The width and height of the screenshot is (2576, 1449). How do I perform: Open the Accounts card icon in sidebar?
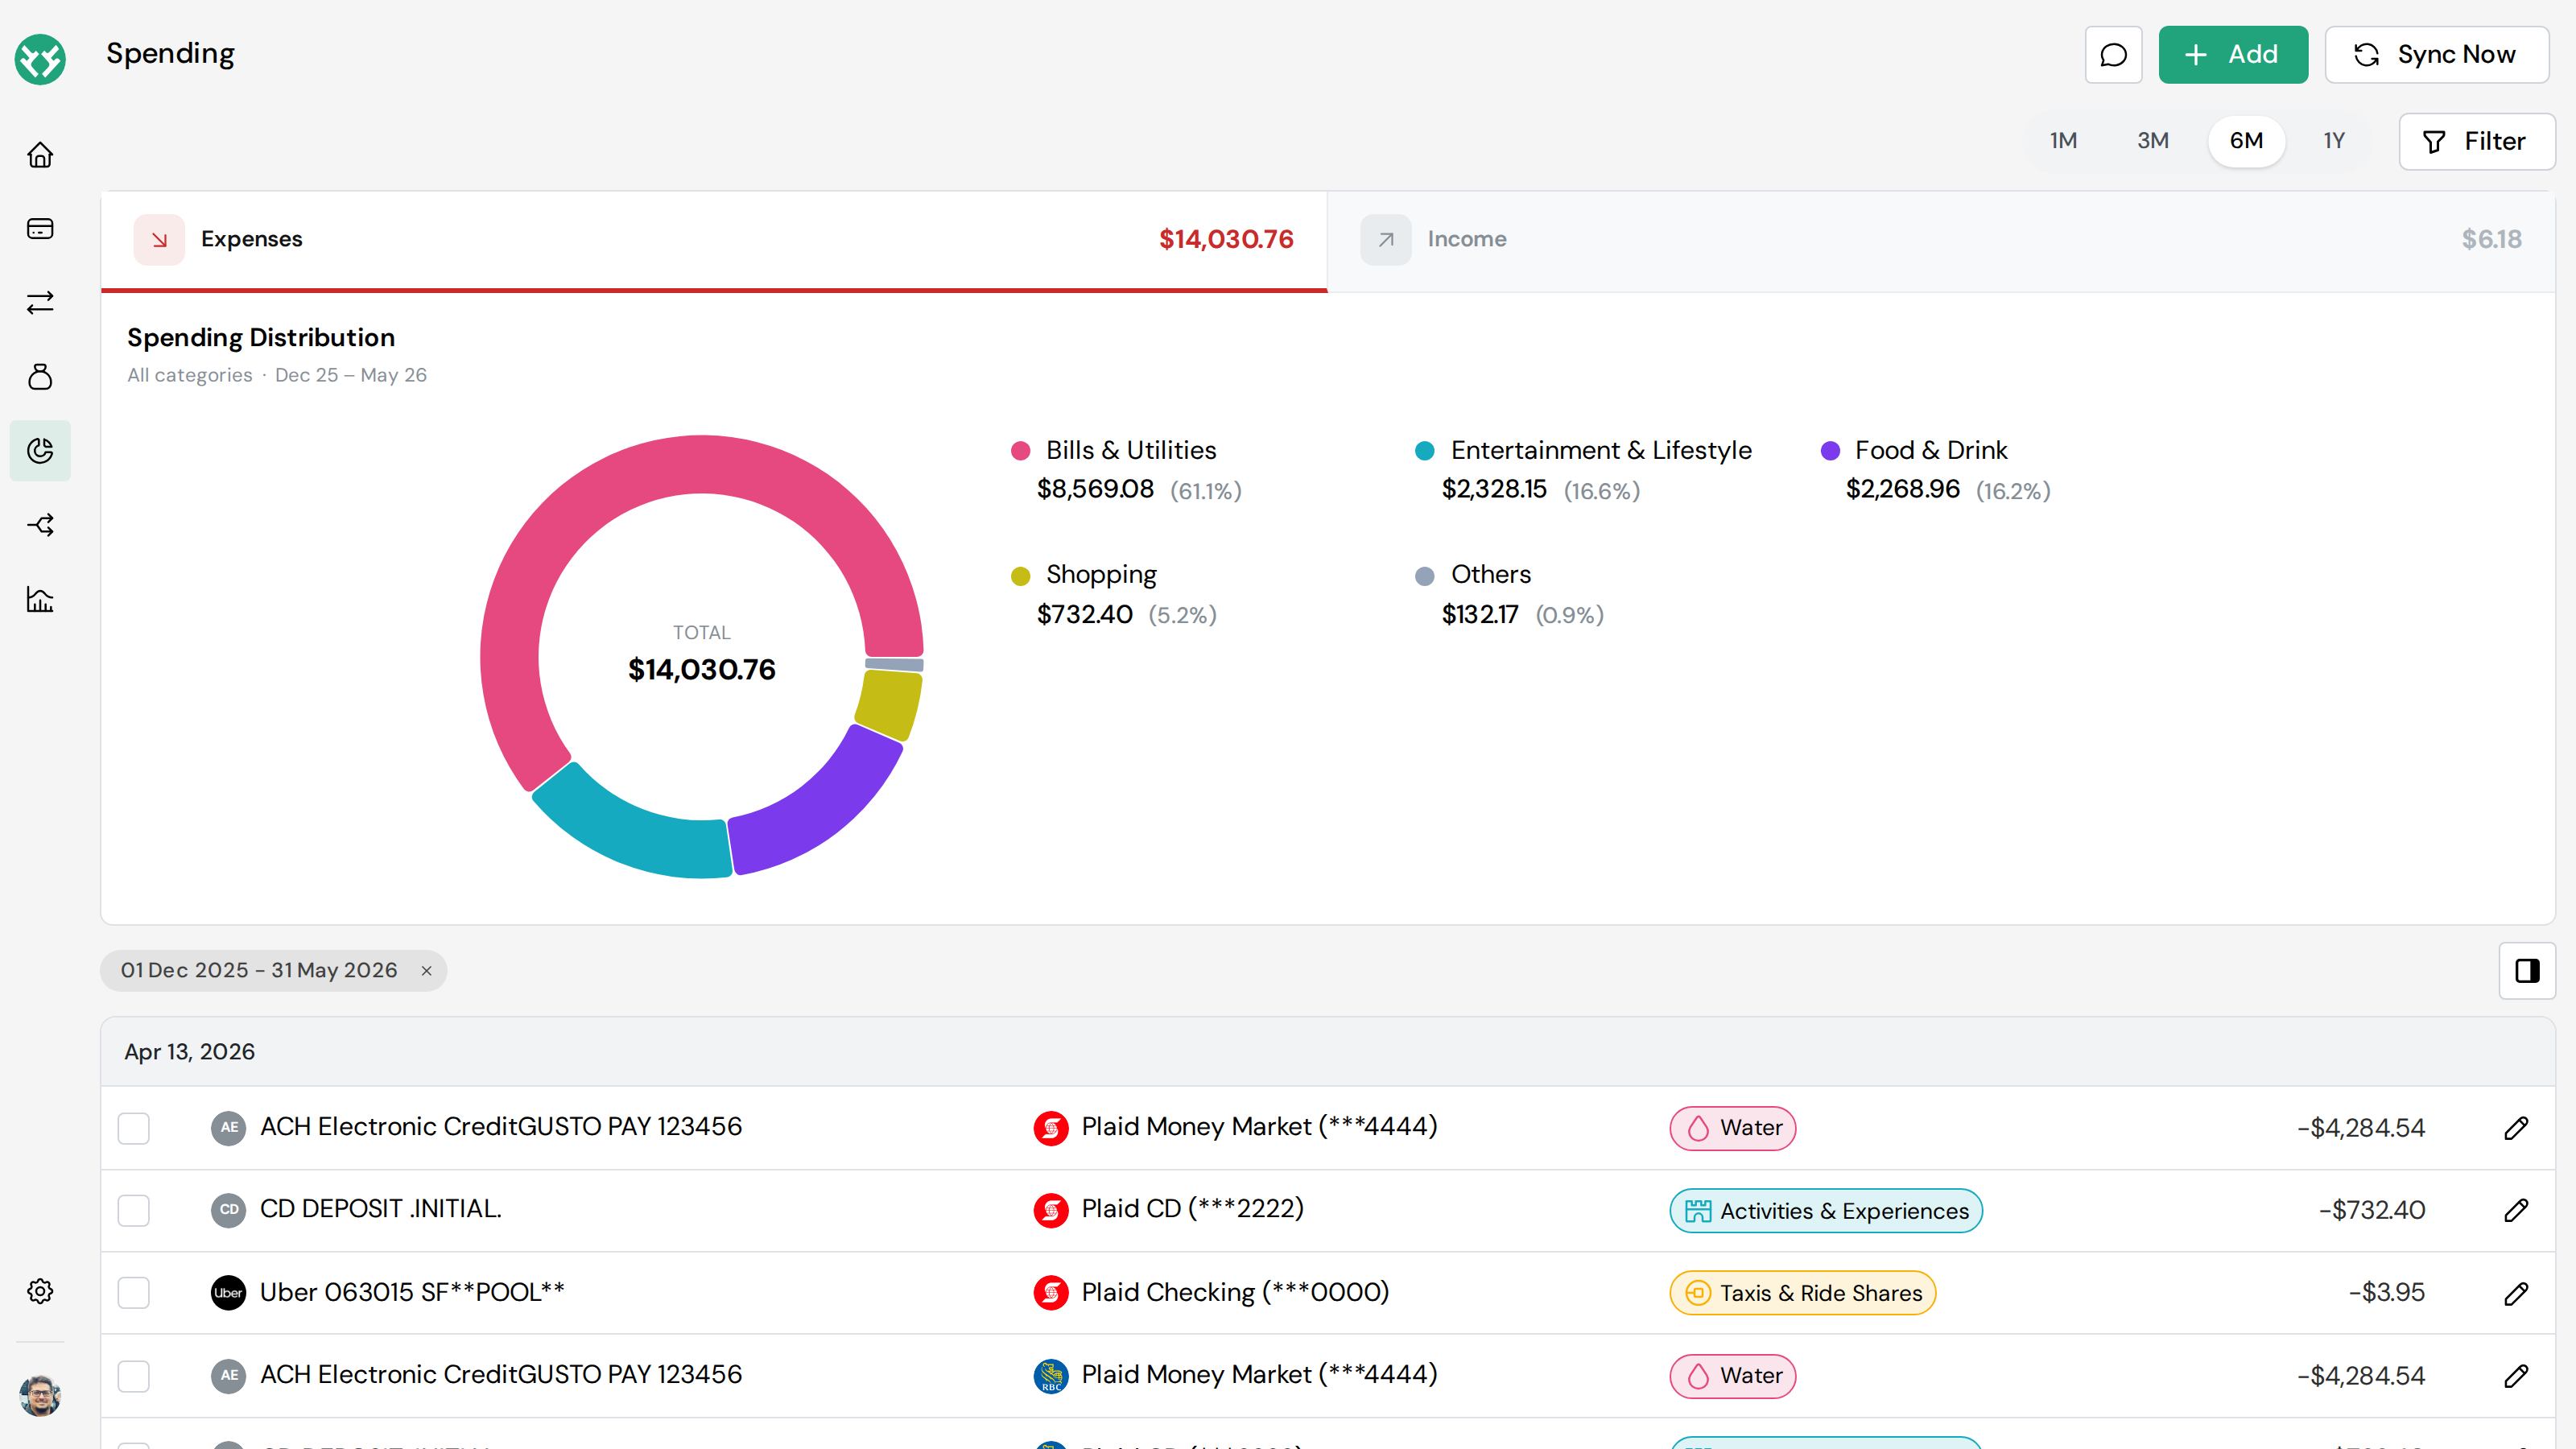(x=40, y=229)
